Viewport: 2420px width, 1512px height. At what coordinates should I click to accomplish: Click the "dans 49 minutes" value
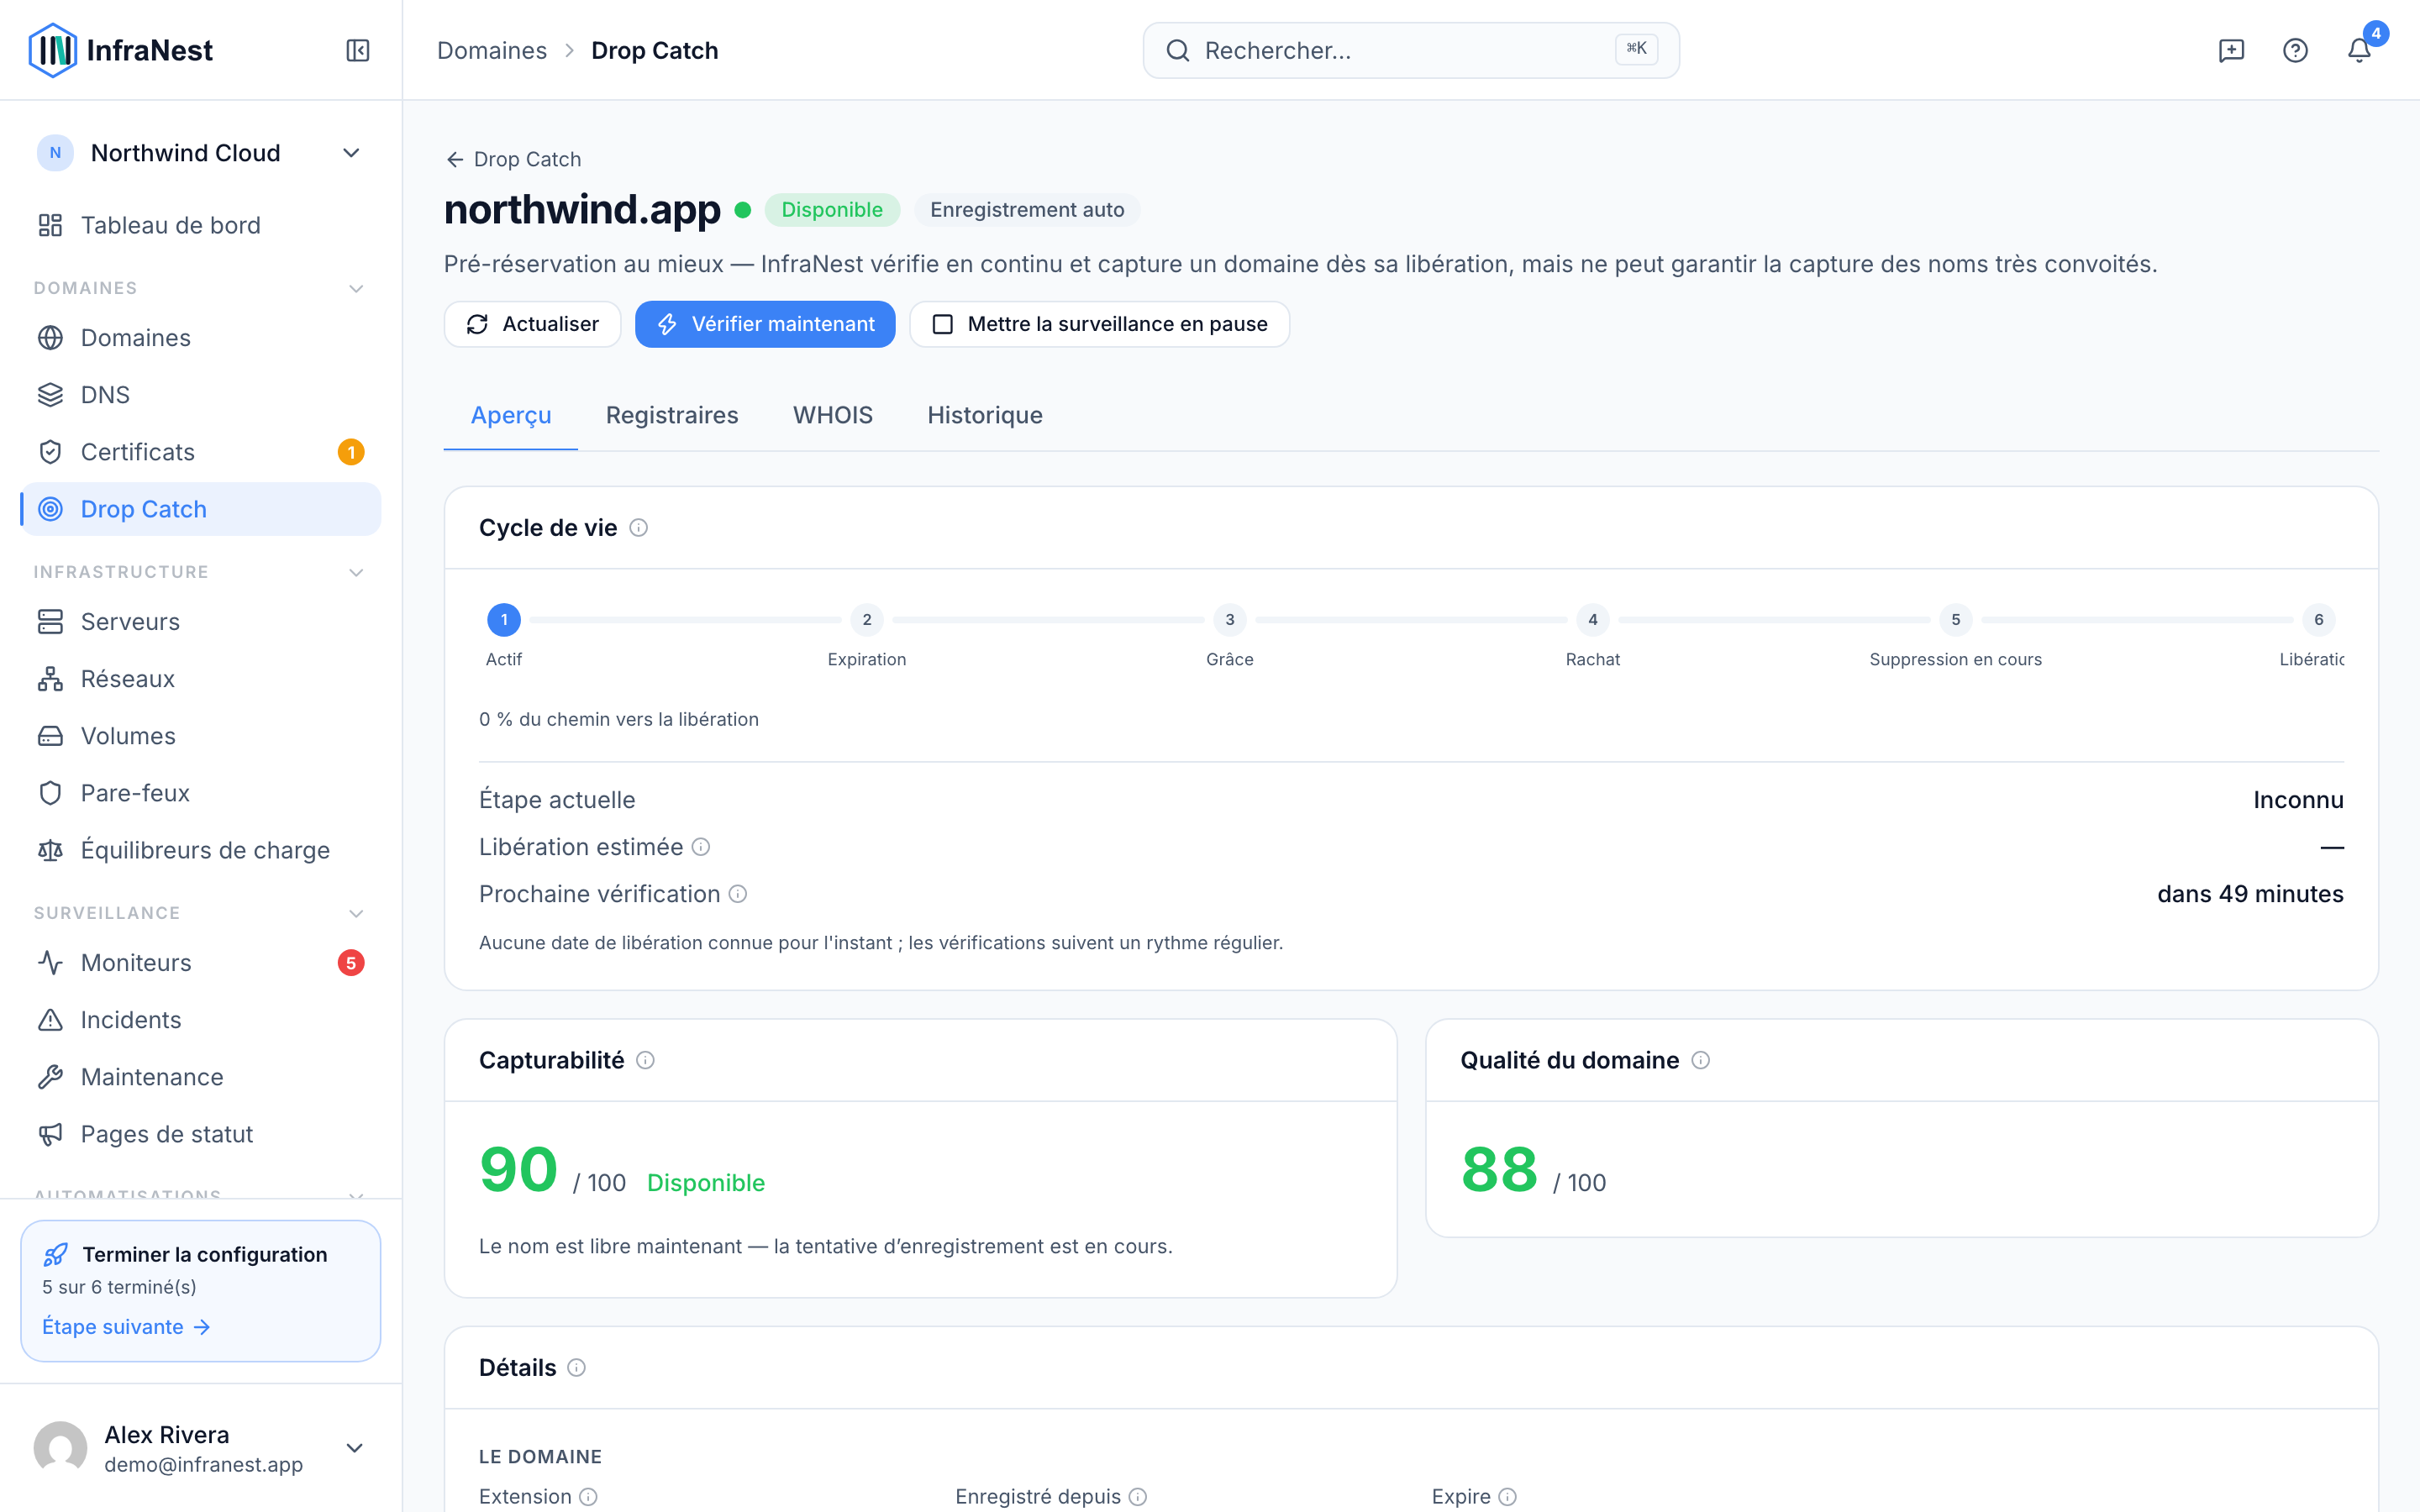point(2250,894)
